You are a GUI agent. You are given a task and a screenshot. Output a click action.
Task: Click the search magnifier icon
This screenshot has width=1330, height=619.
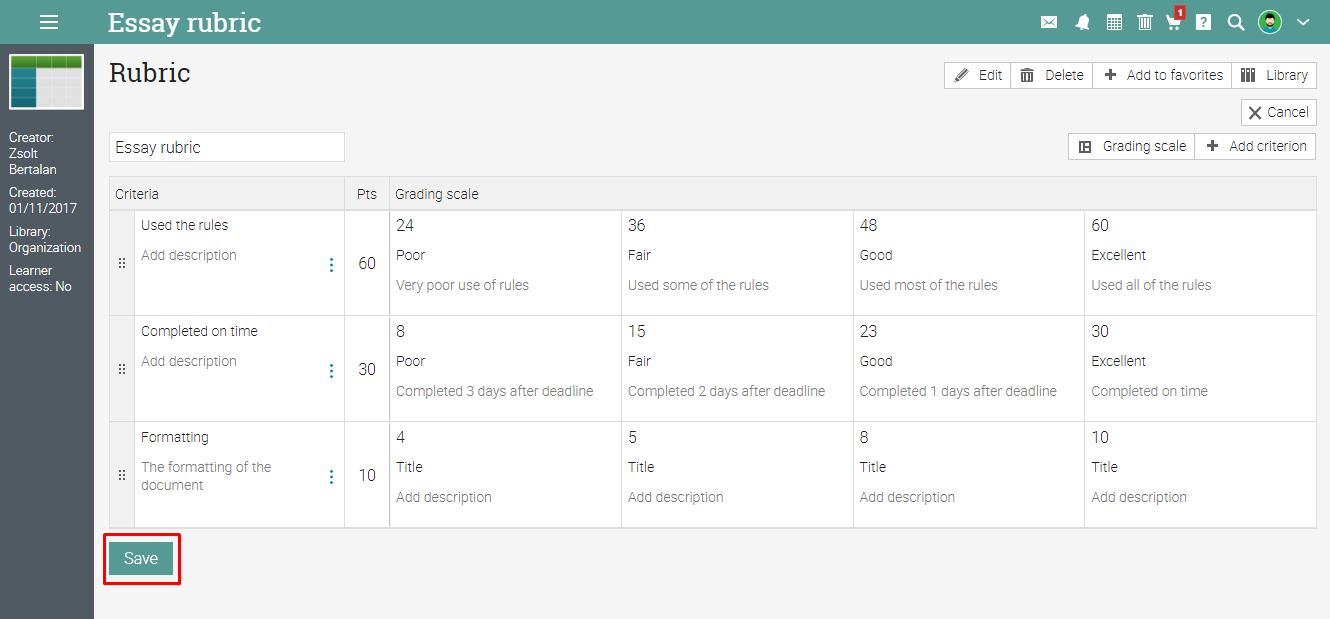[x=1236, y=22]
